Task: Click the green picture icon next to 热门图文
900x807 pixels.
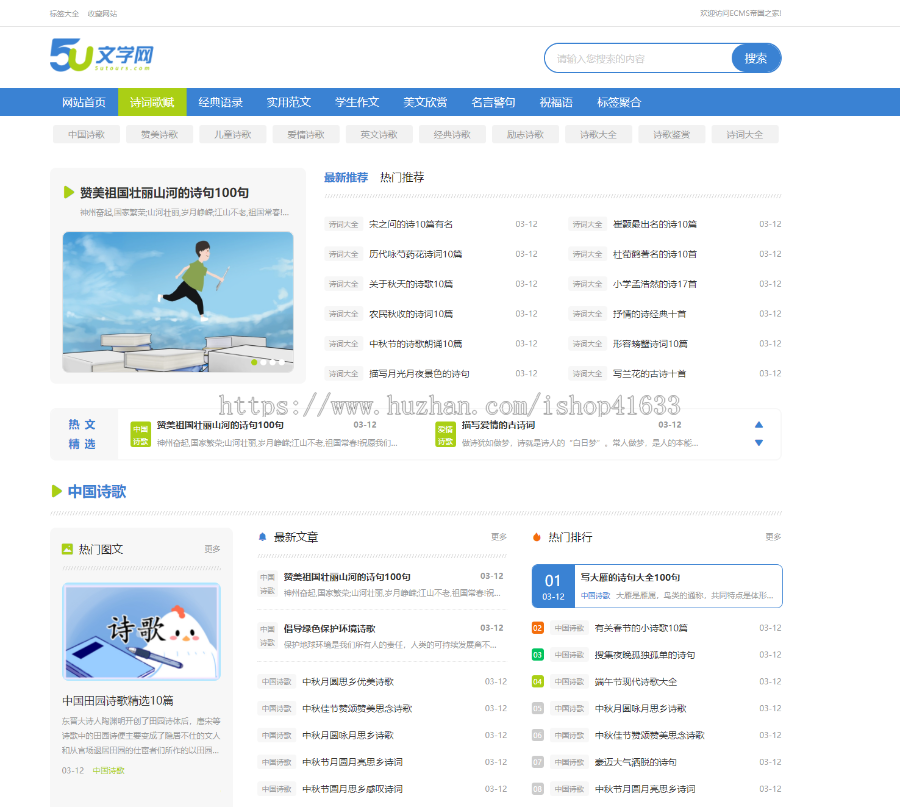Action: coord(67,549)
